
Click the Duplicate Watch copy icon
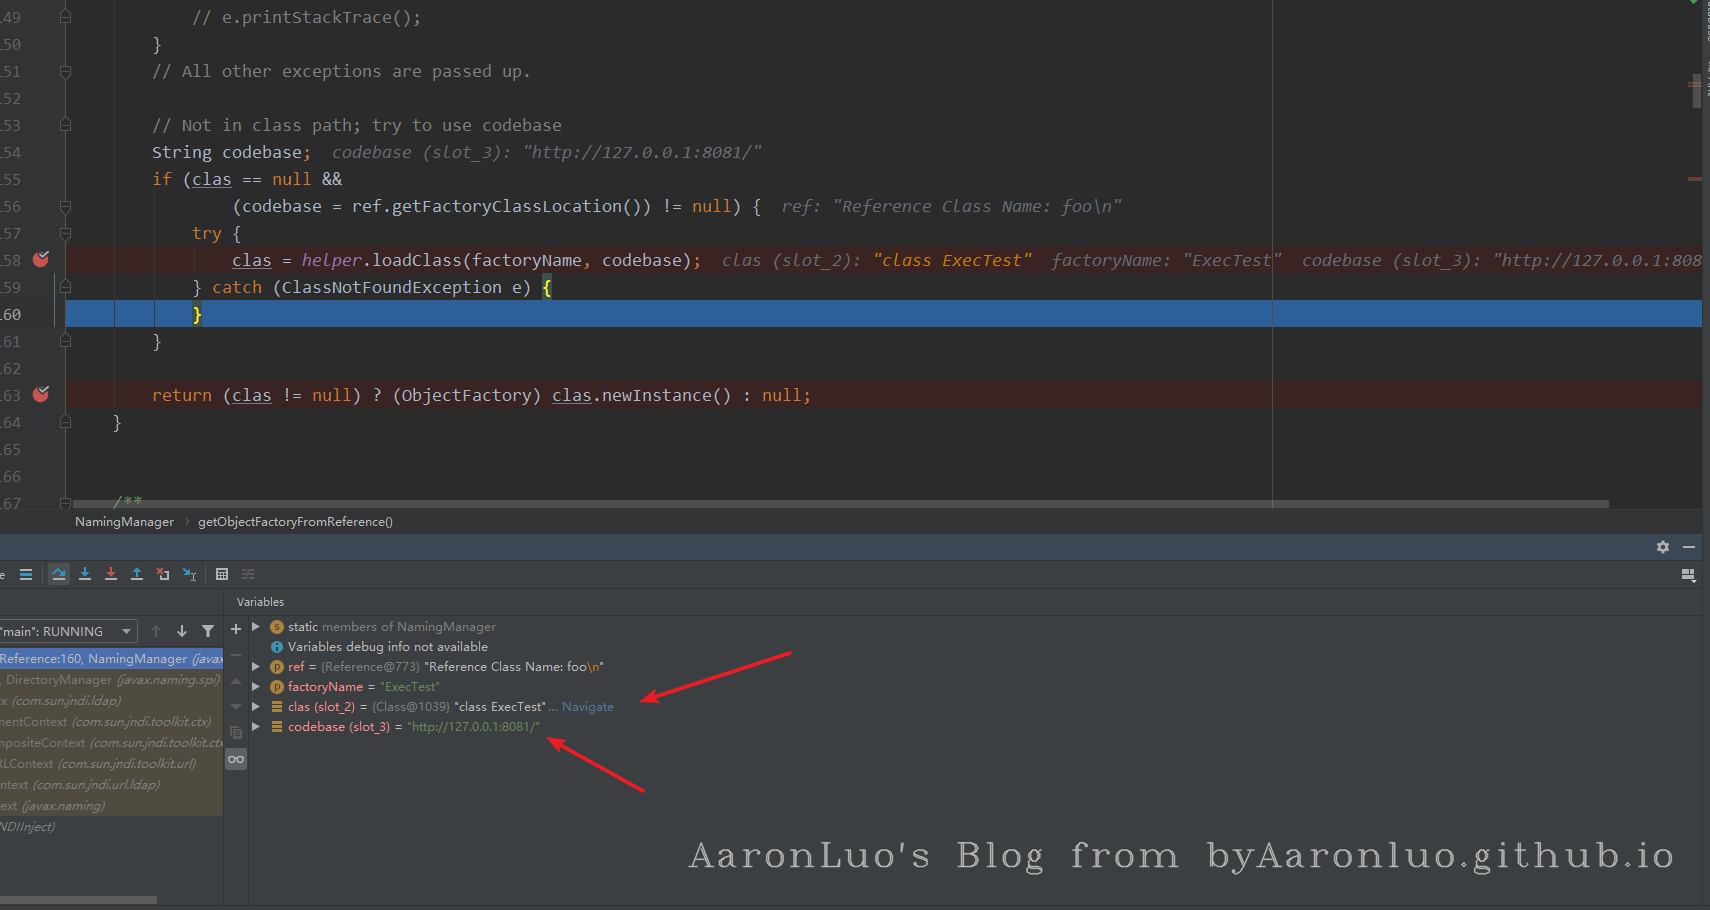[x=236, y=732]
